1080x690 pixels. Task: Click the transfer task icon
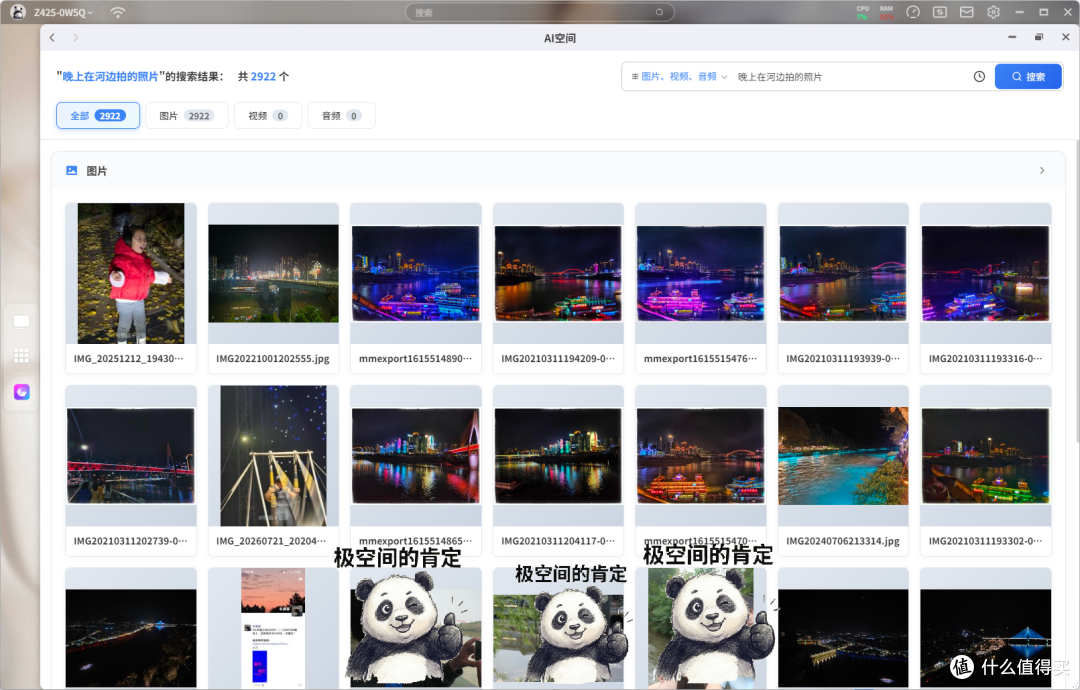tap(939, 12)
